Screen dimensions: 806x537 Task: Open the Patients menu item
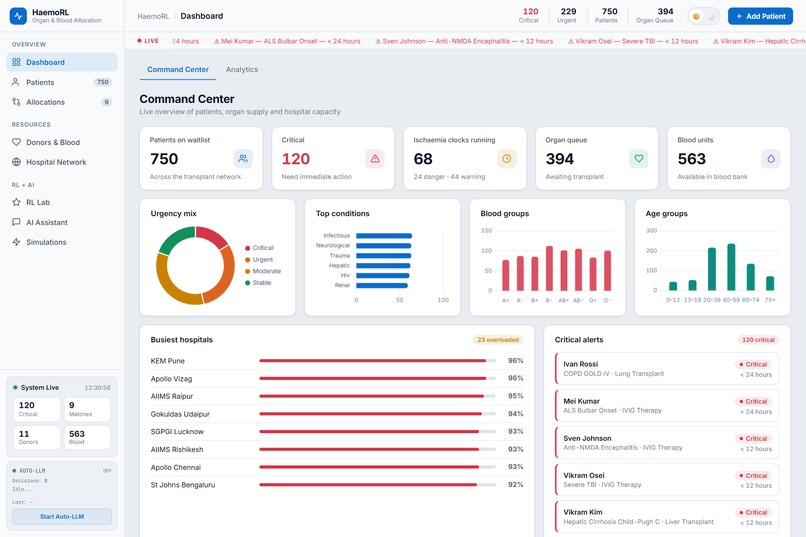point(62,82)
